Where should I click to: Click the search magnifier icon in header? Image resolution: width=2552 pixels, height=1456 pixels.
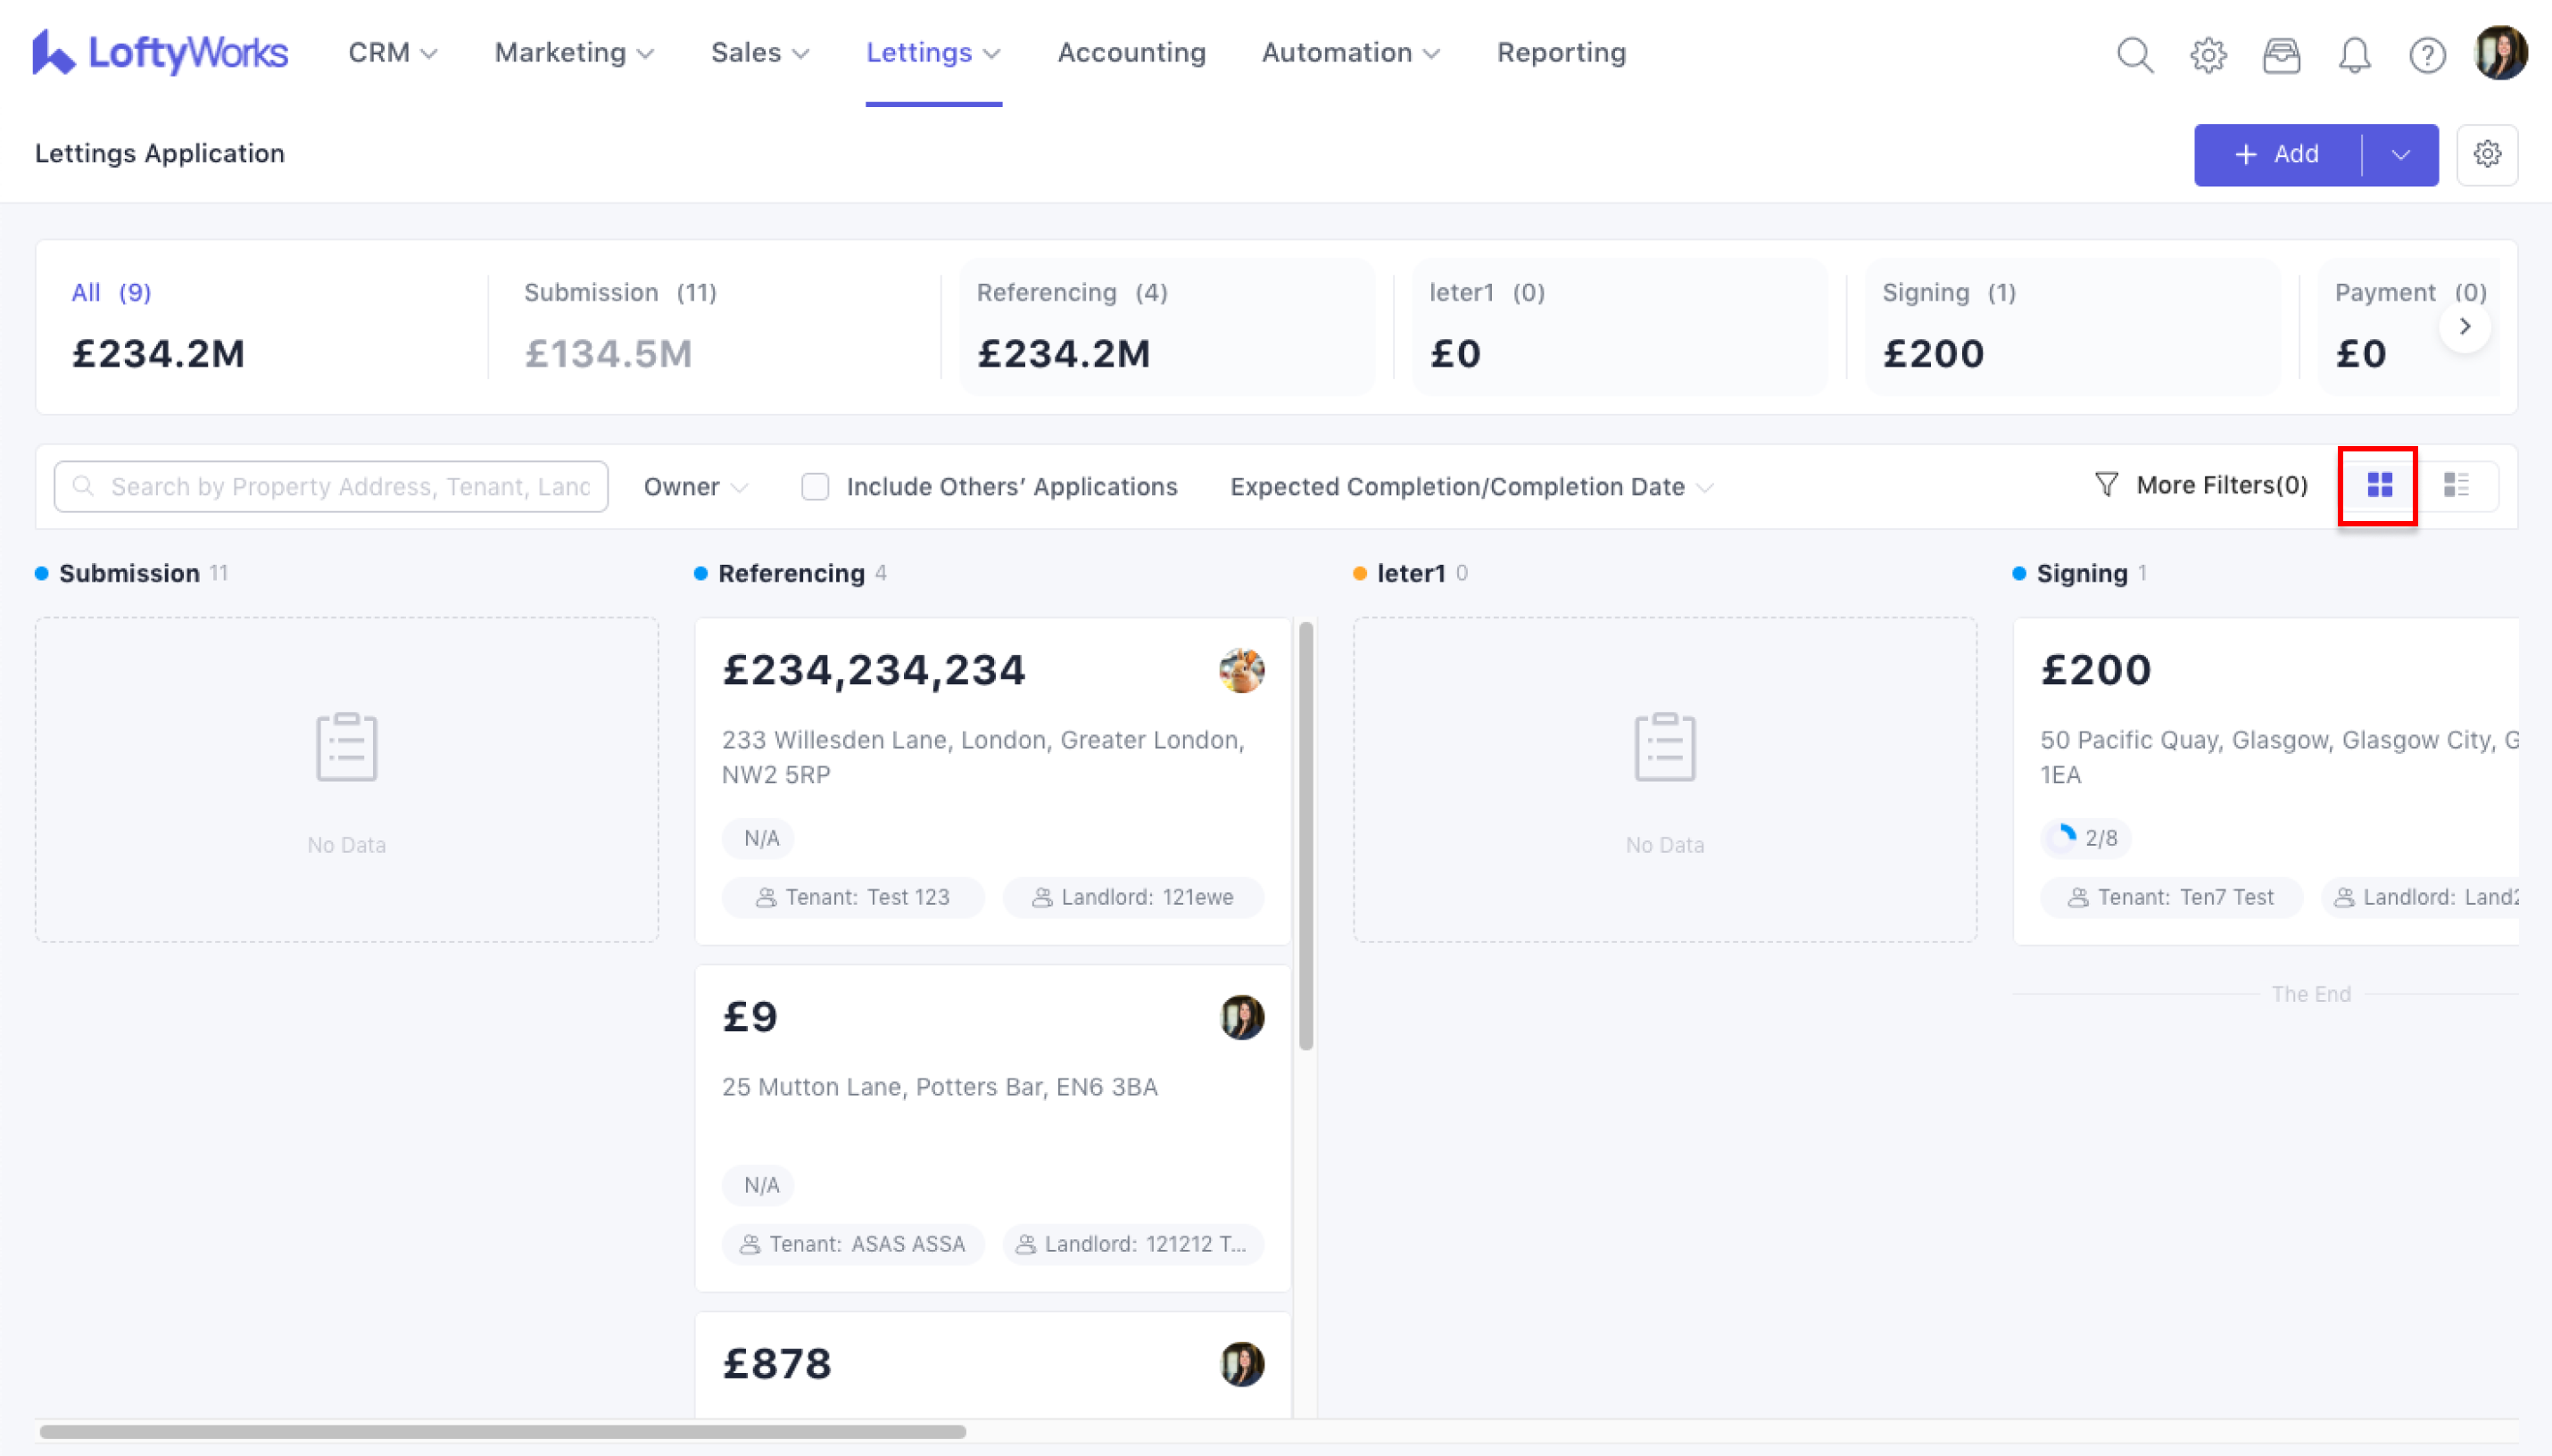2134,54
